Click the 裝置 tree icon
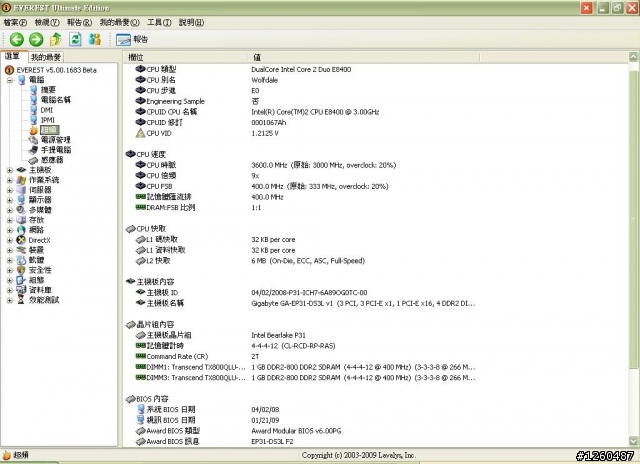640x464 pixels. coord(21,250)
